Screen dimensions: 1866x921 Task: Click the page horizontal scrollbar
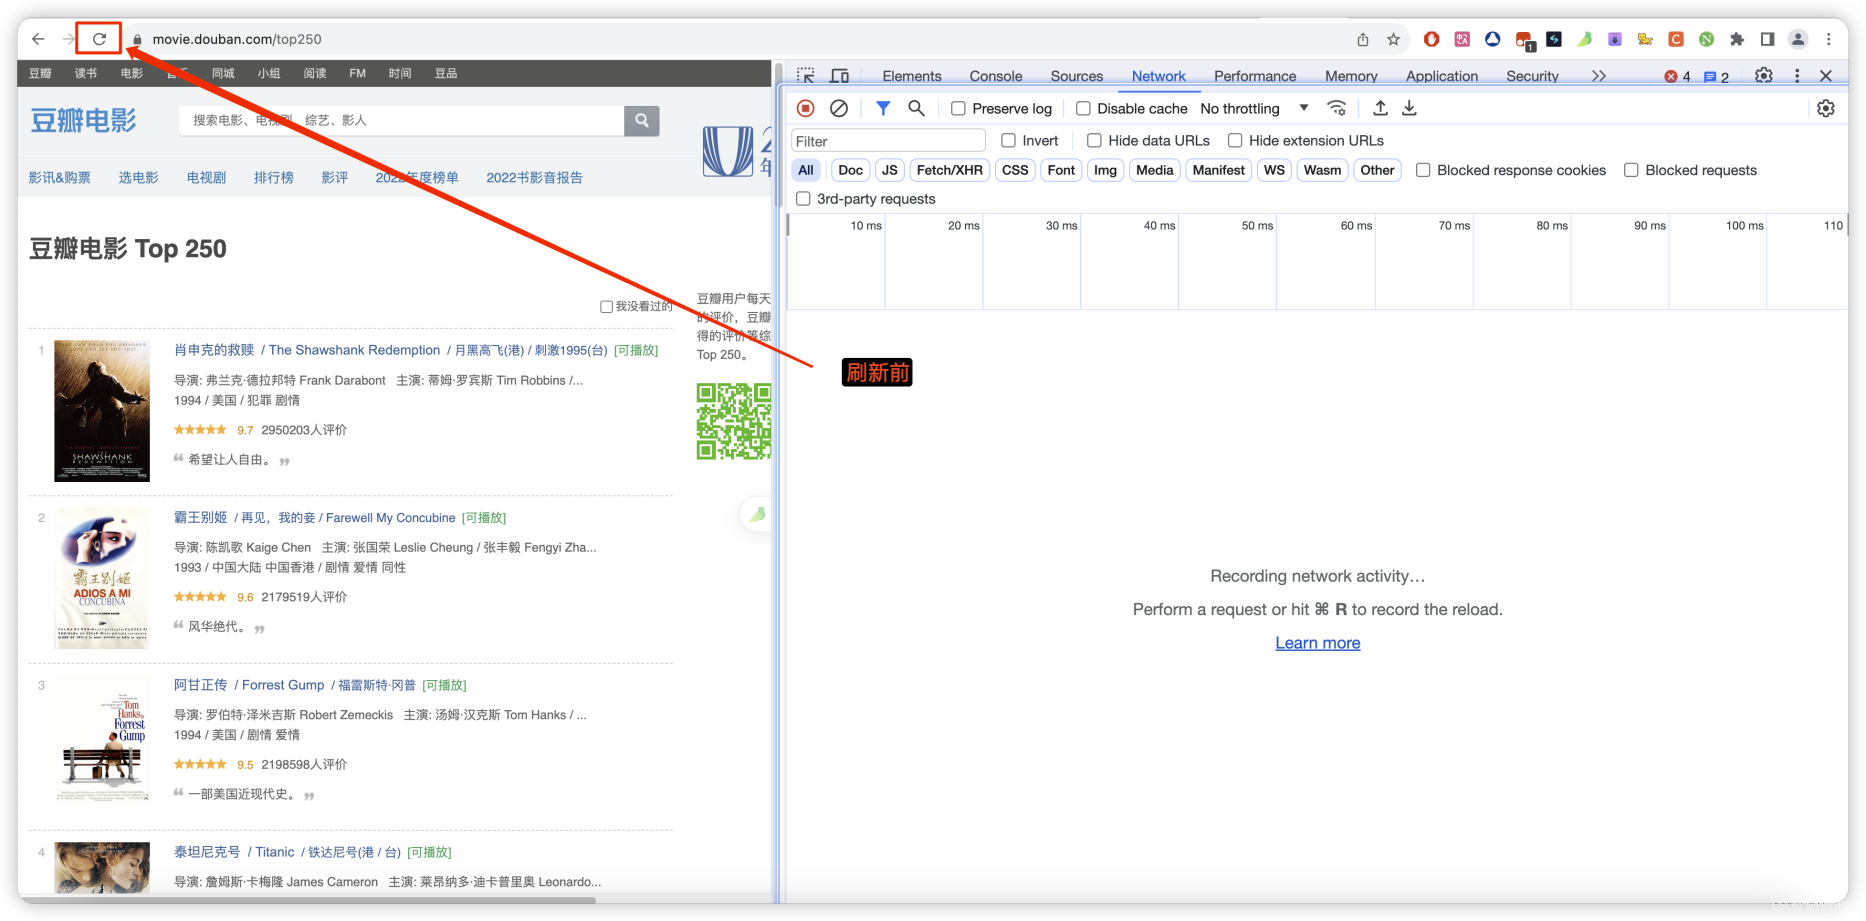click(310, 900)
